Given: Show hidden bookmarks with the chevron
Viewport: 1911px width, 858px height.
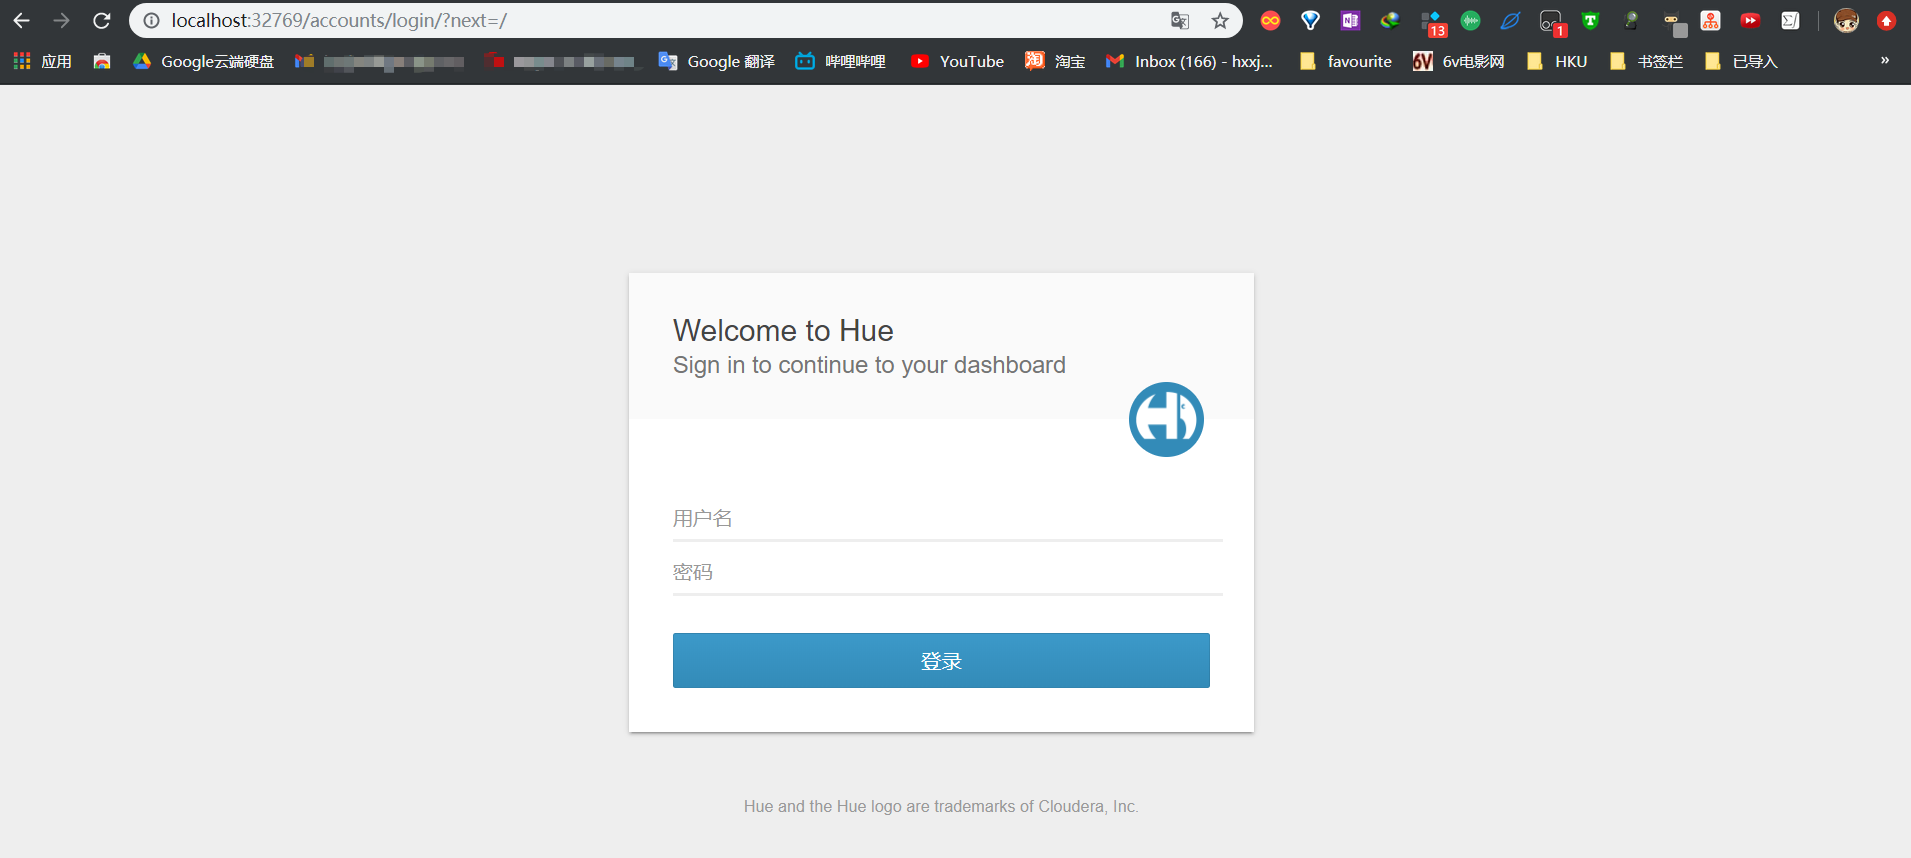Looking at the screenshot, I should click(1885, 61).
